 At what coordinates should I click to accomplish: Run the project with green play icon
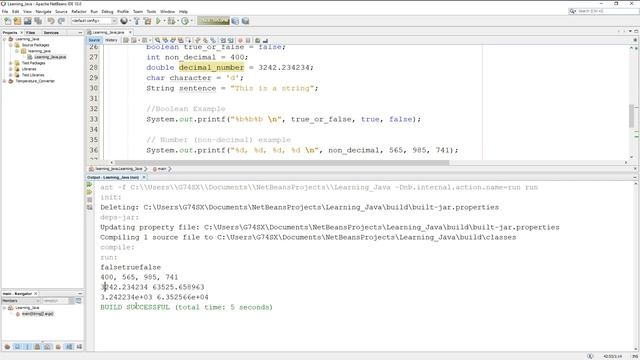click(x=158, y=21)
